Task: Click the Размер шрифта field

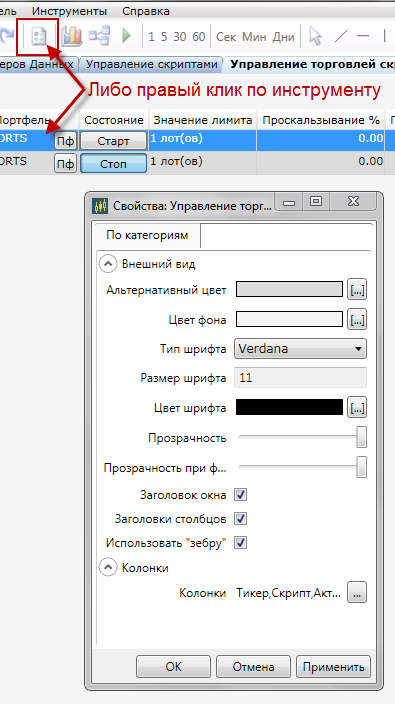Action: 300,378
